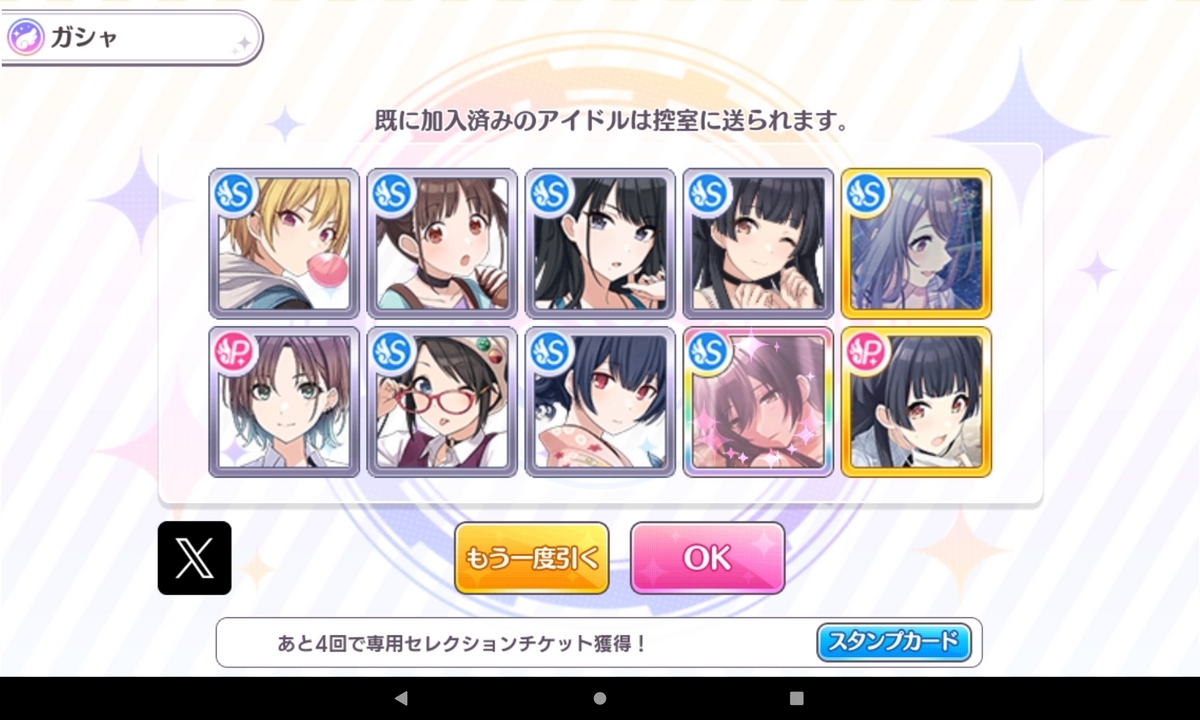Tap the Android recent apps square
Viewport: 1200px width, 720px height.
(x=797, y=698)
